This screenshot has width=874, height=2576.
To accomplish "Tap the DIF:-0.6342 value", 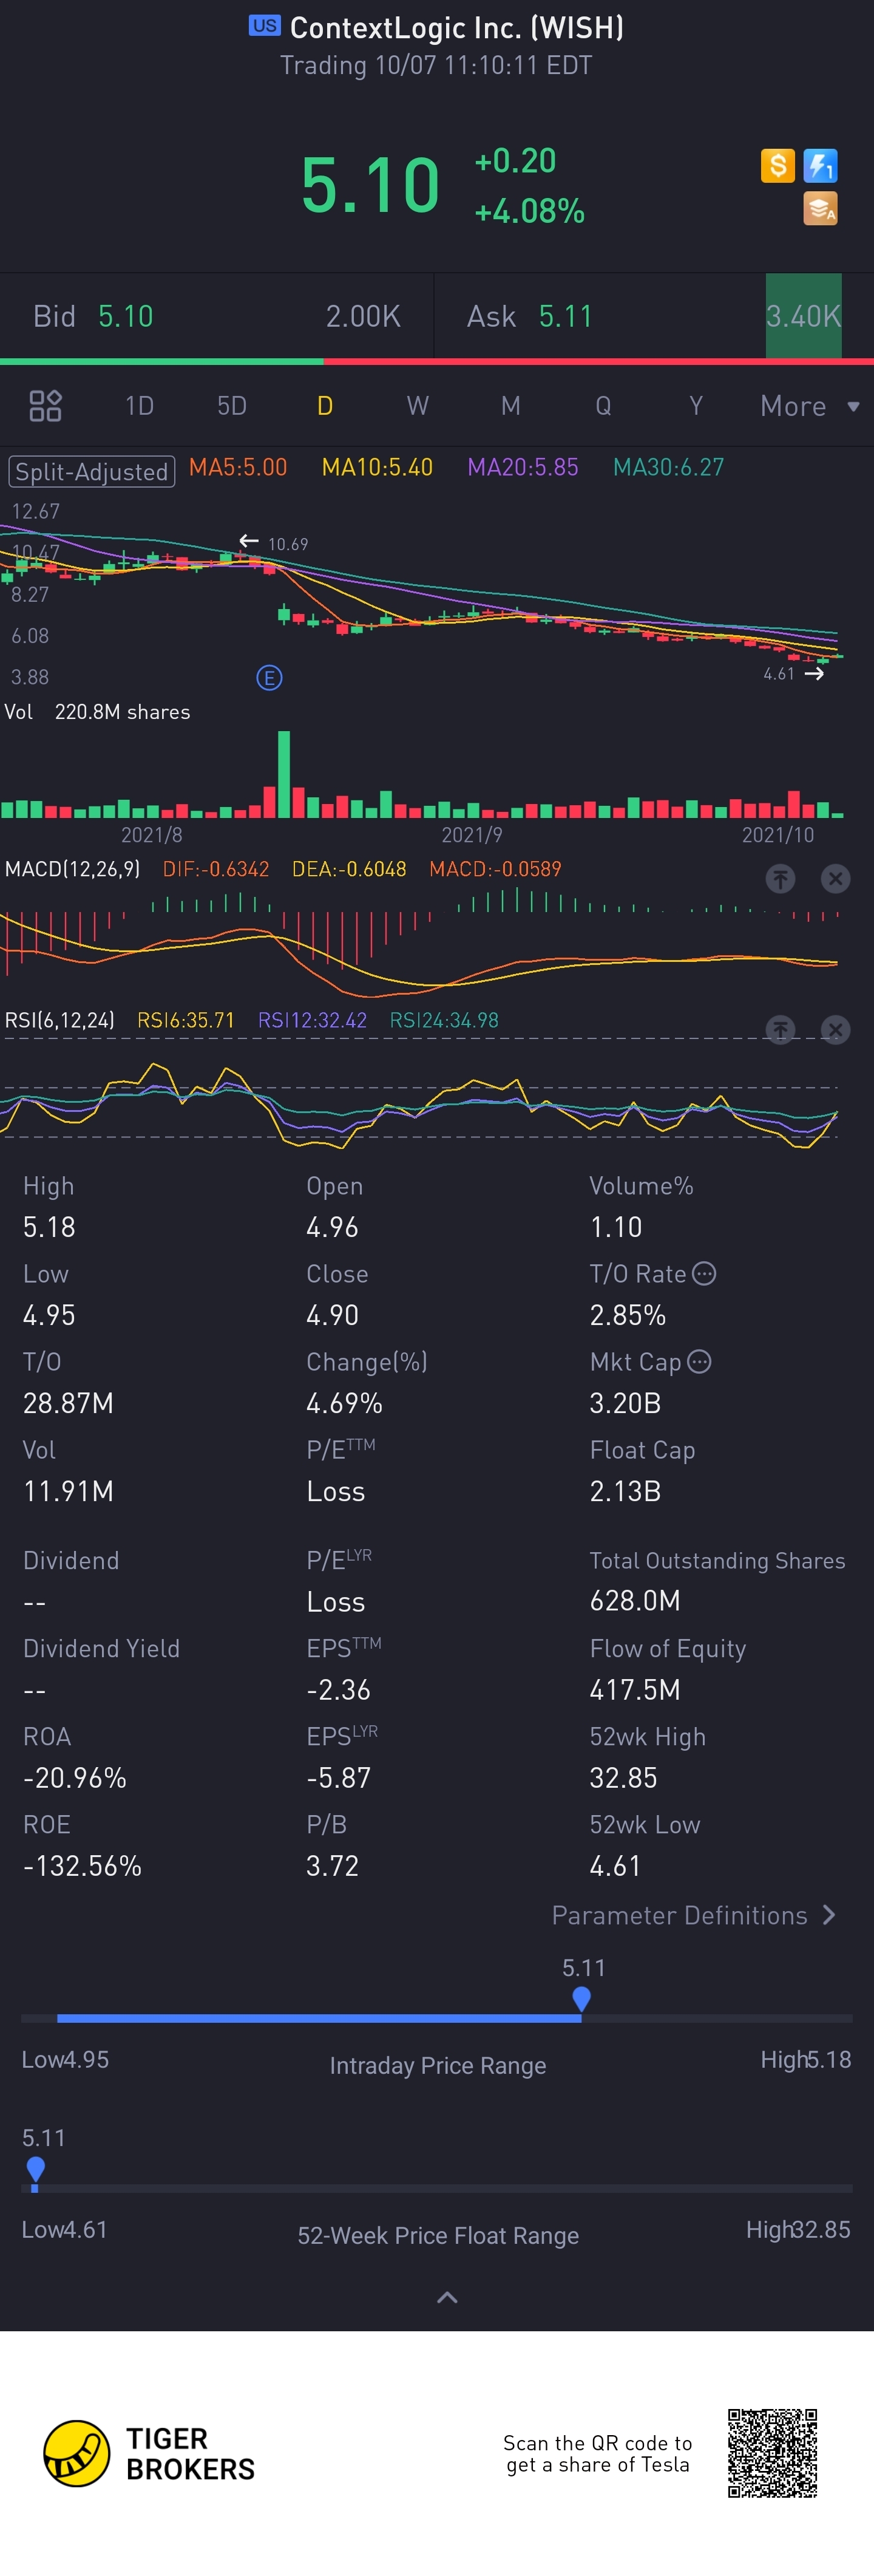I will click(216, 869).
